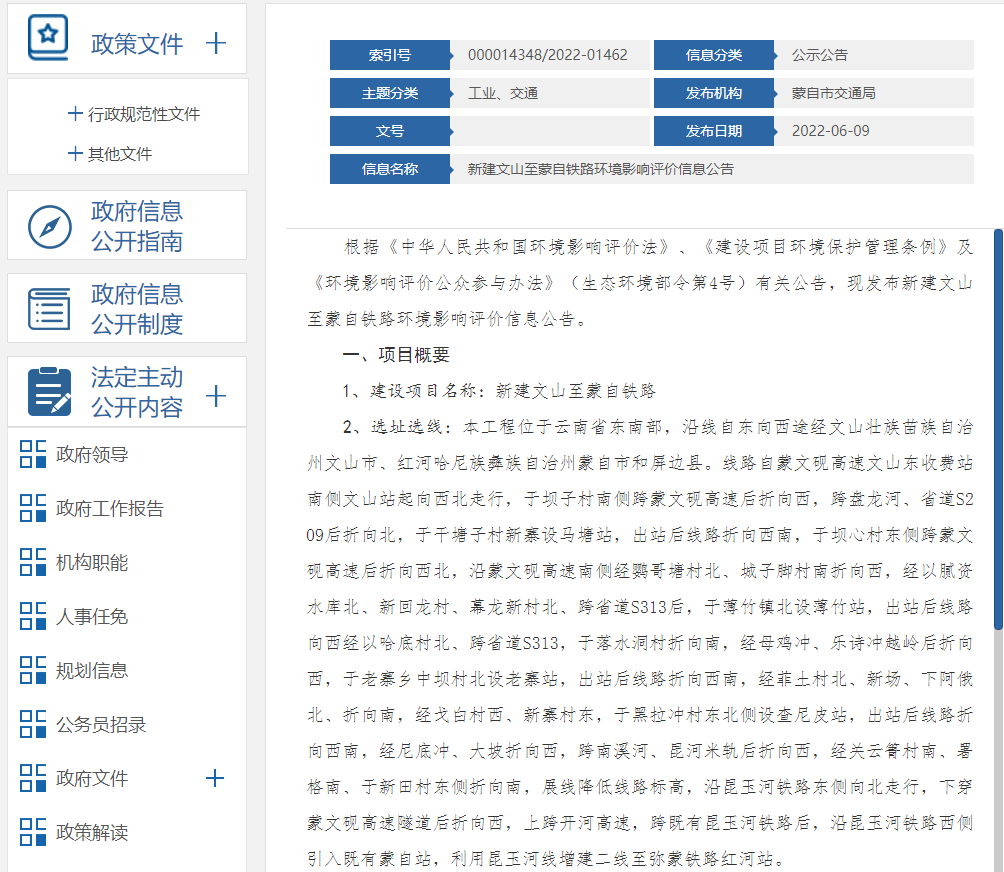Expand the 政府文件 plus sign
This screenshot has width=1004, height=872.
215,778
